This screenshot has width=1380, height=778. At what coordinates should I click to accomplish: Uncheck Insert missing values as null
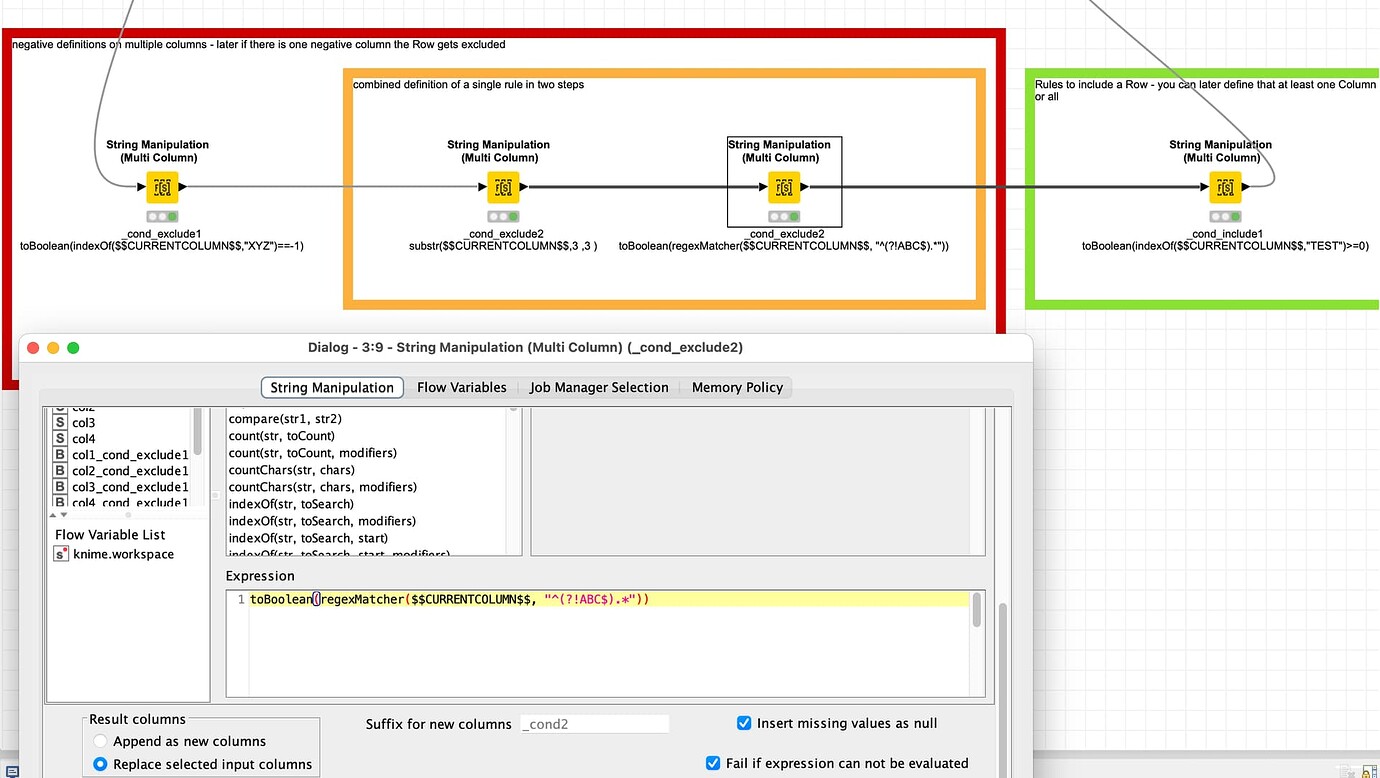point(743,722)
